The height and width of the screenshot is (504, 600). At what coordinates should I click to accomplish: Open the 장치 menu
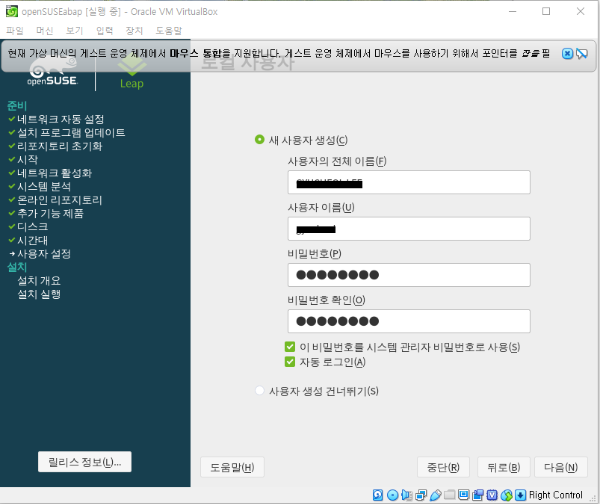(134, 31)
